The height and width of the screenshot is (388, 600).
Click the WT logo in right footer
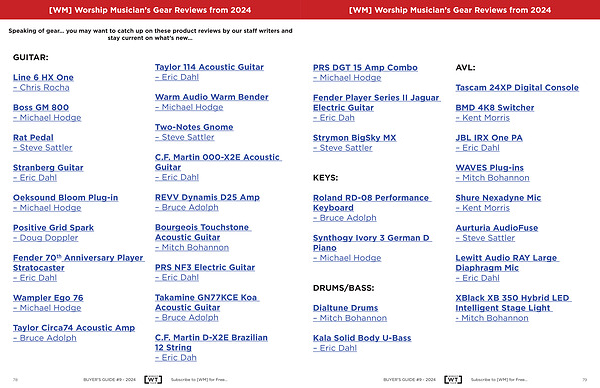tap(453, 380)
